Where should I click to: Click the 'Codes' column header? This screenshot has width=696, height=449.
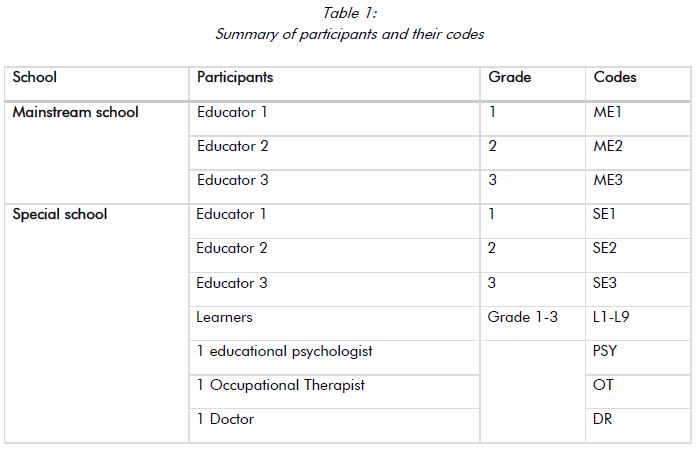point(615,77)
